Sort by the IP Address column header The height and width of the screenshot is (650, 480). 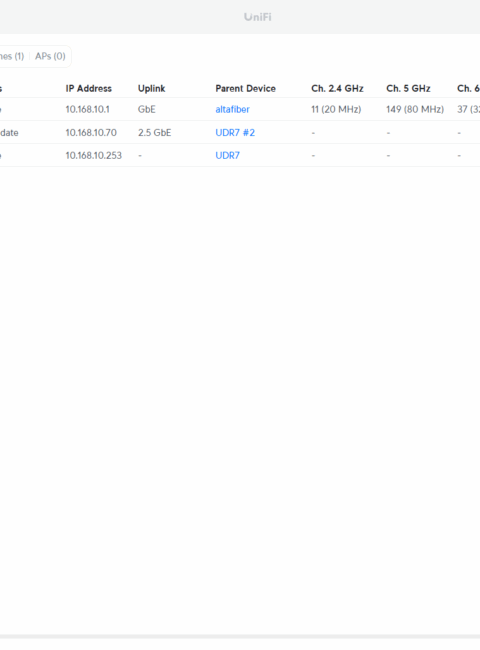pyautogui.click(x=89, y=88)
